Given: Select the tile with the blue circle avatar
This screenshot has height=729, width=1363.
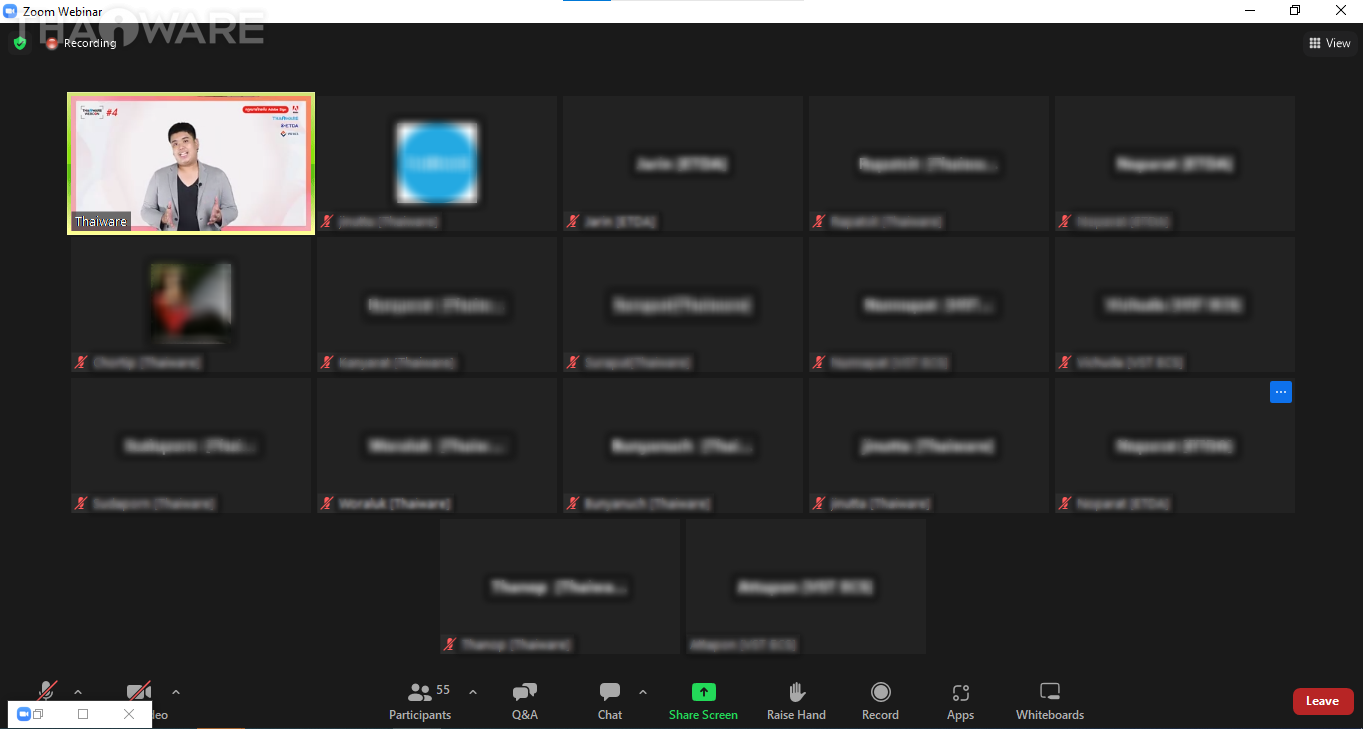Looking at the screenshot, I should 437,164.
